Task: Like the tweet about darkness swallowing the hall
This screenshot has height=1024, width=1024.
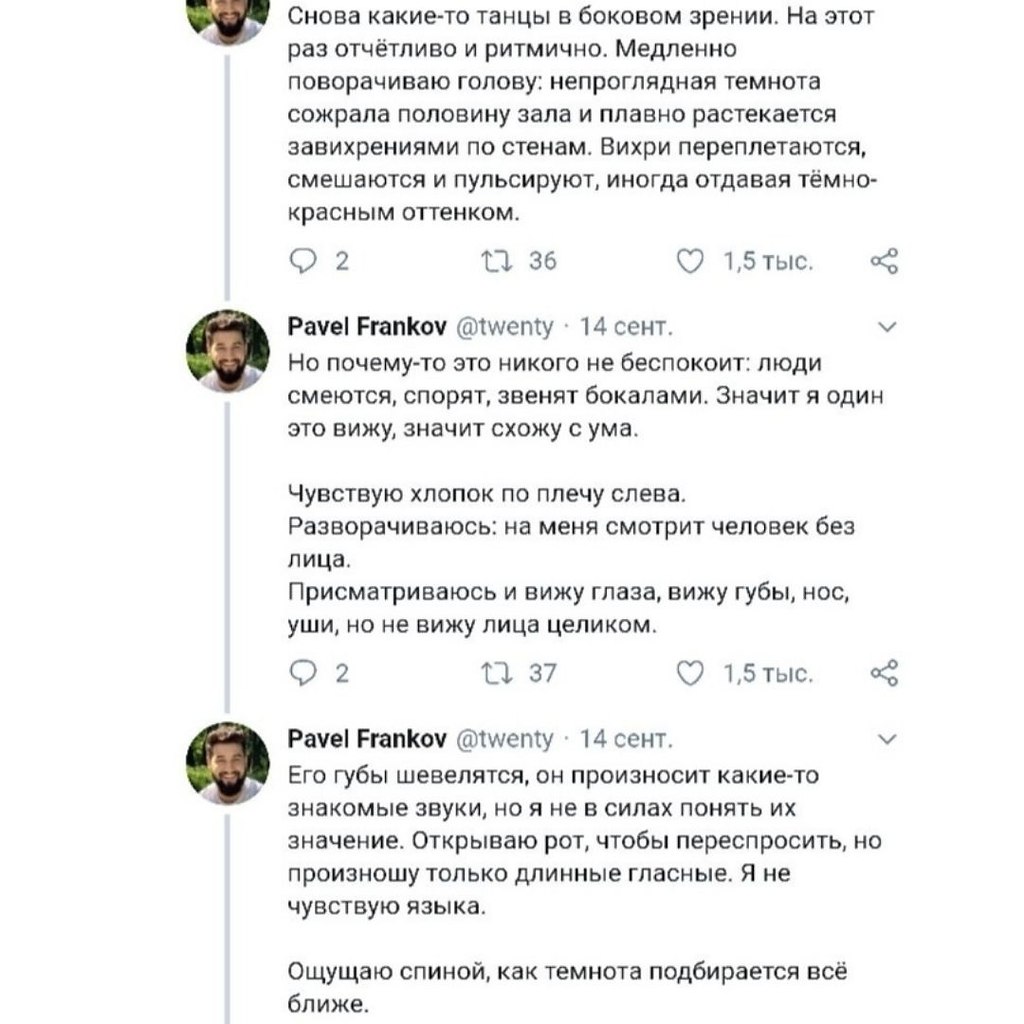Action: tap(690, 261)
